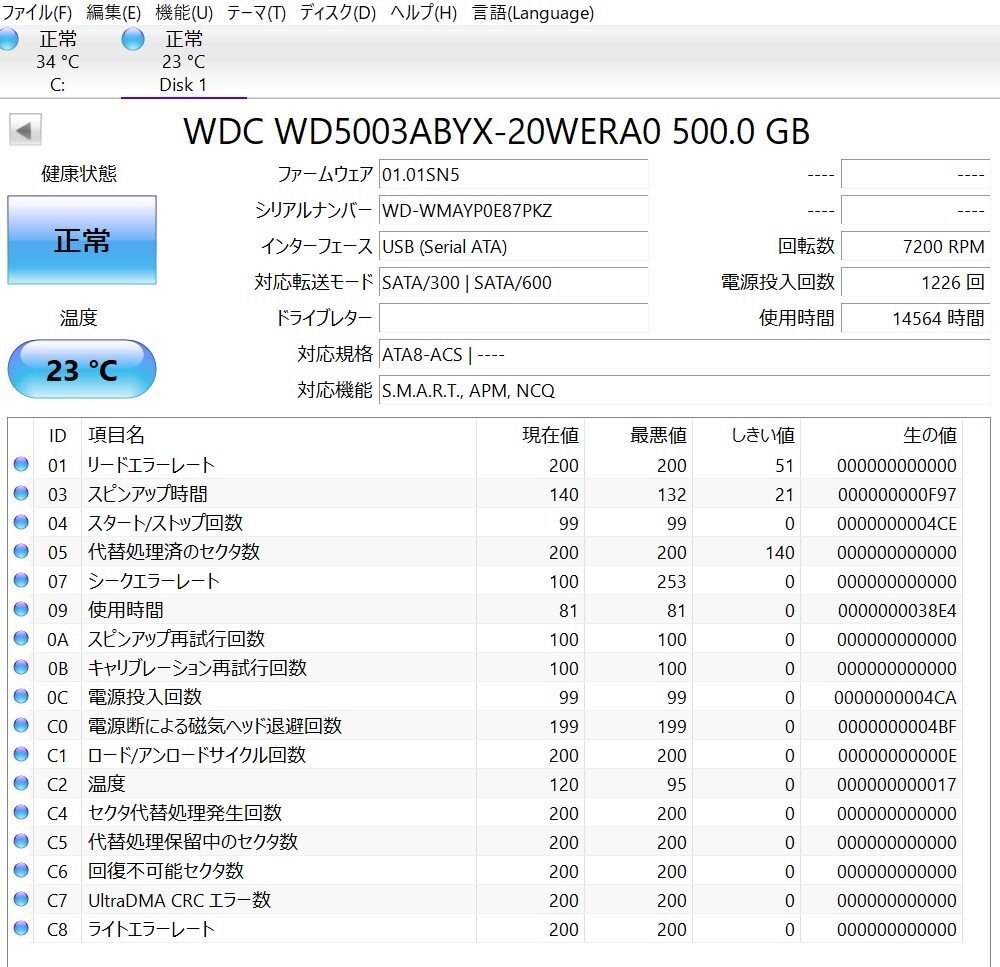1000x967 pixels.
Task: Click the 最悪値 column header
Action: pyautogui.click(x=658, y=435)
